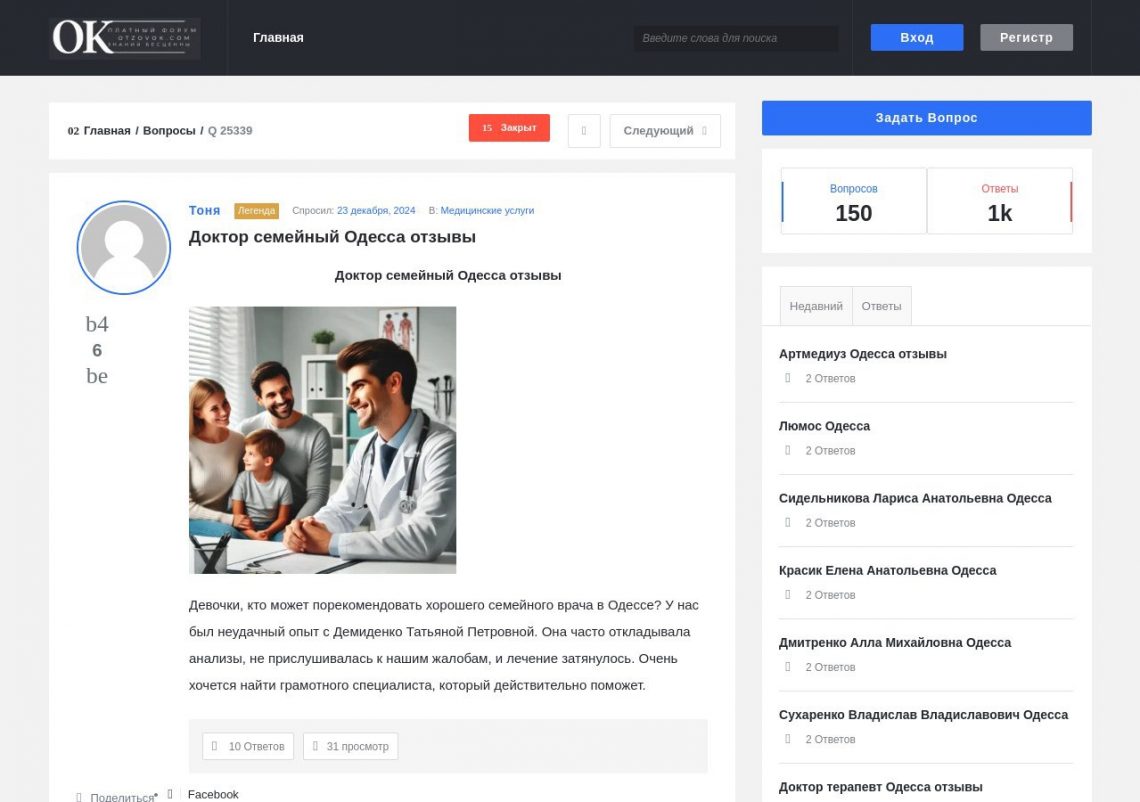The image size is (1140, 802).
Task: Click the Q 25339 breadcrumb text
Action: [230, 131]
